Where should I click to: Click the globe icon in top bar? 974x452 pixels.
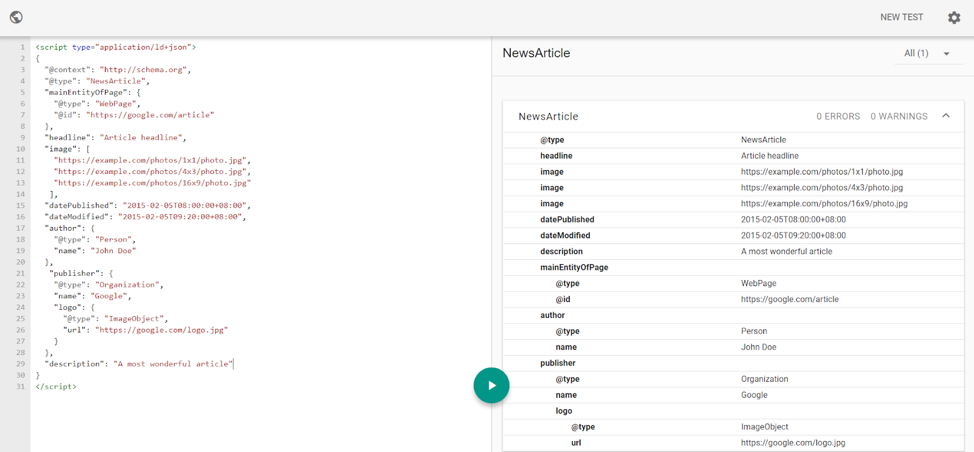16,17
